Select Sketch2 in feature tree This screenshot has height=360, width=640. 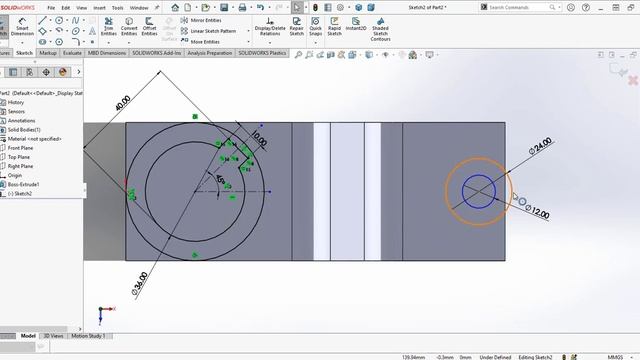tap(20, 193)
